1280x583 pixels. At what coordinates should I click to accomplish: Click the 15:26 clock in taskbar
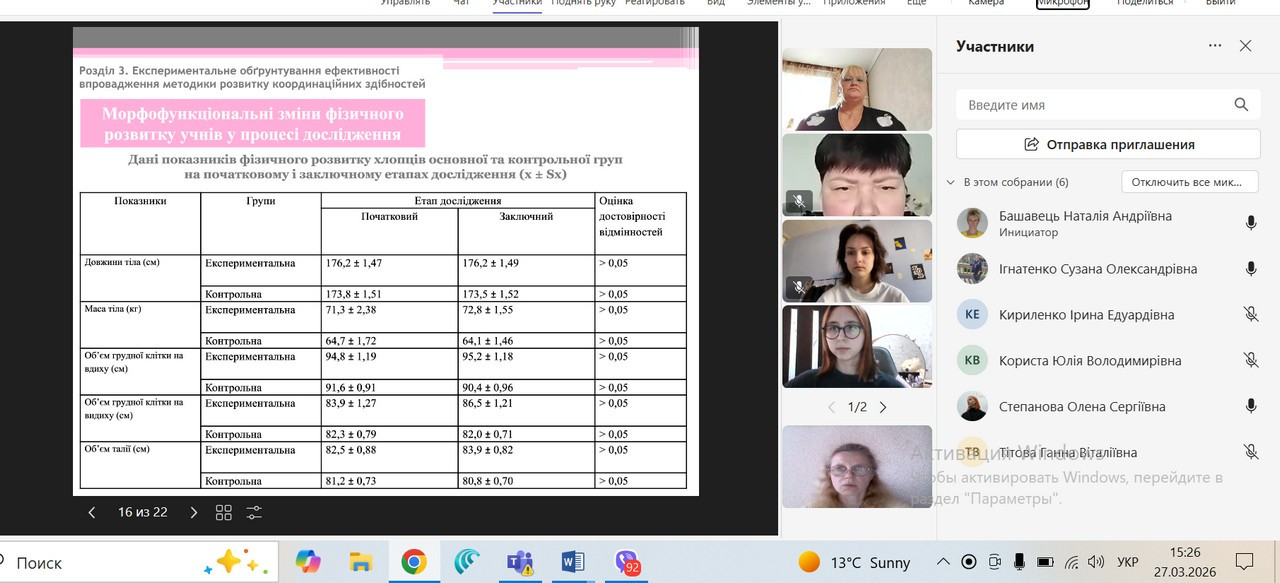[x=1186, y=552]
